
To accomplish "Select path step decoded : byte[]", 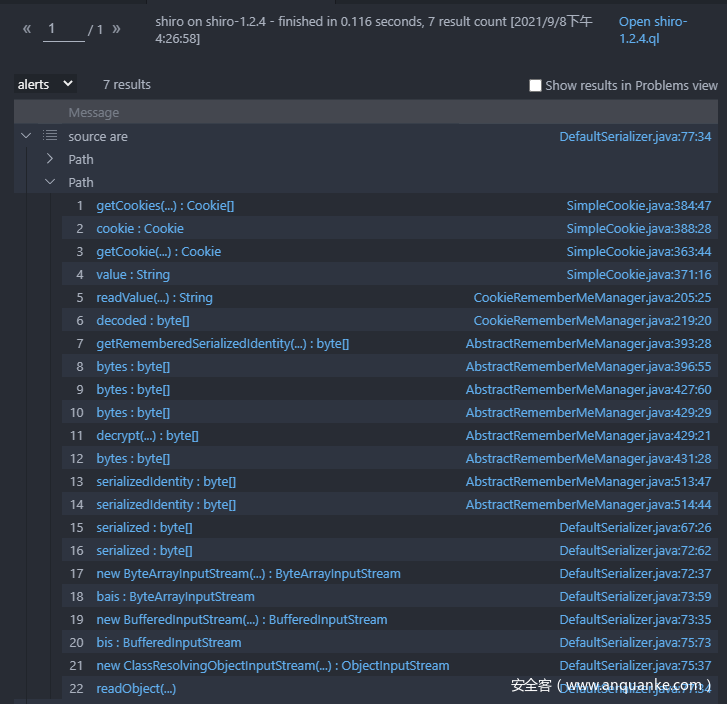I will (x=143, y=320).
